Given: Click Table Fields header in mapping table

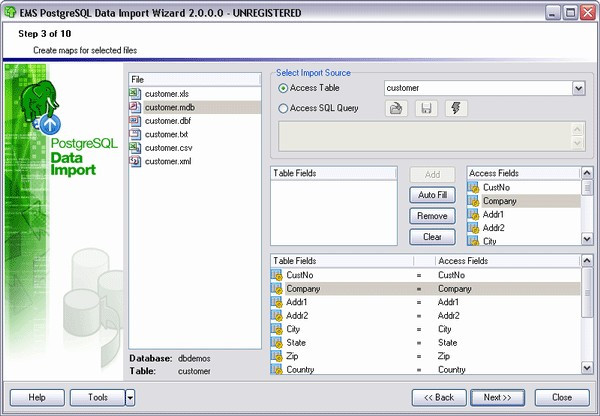Looking at the screenshot, I should (x=342, y=261).
